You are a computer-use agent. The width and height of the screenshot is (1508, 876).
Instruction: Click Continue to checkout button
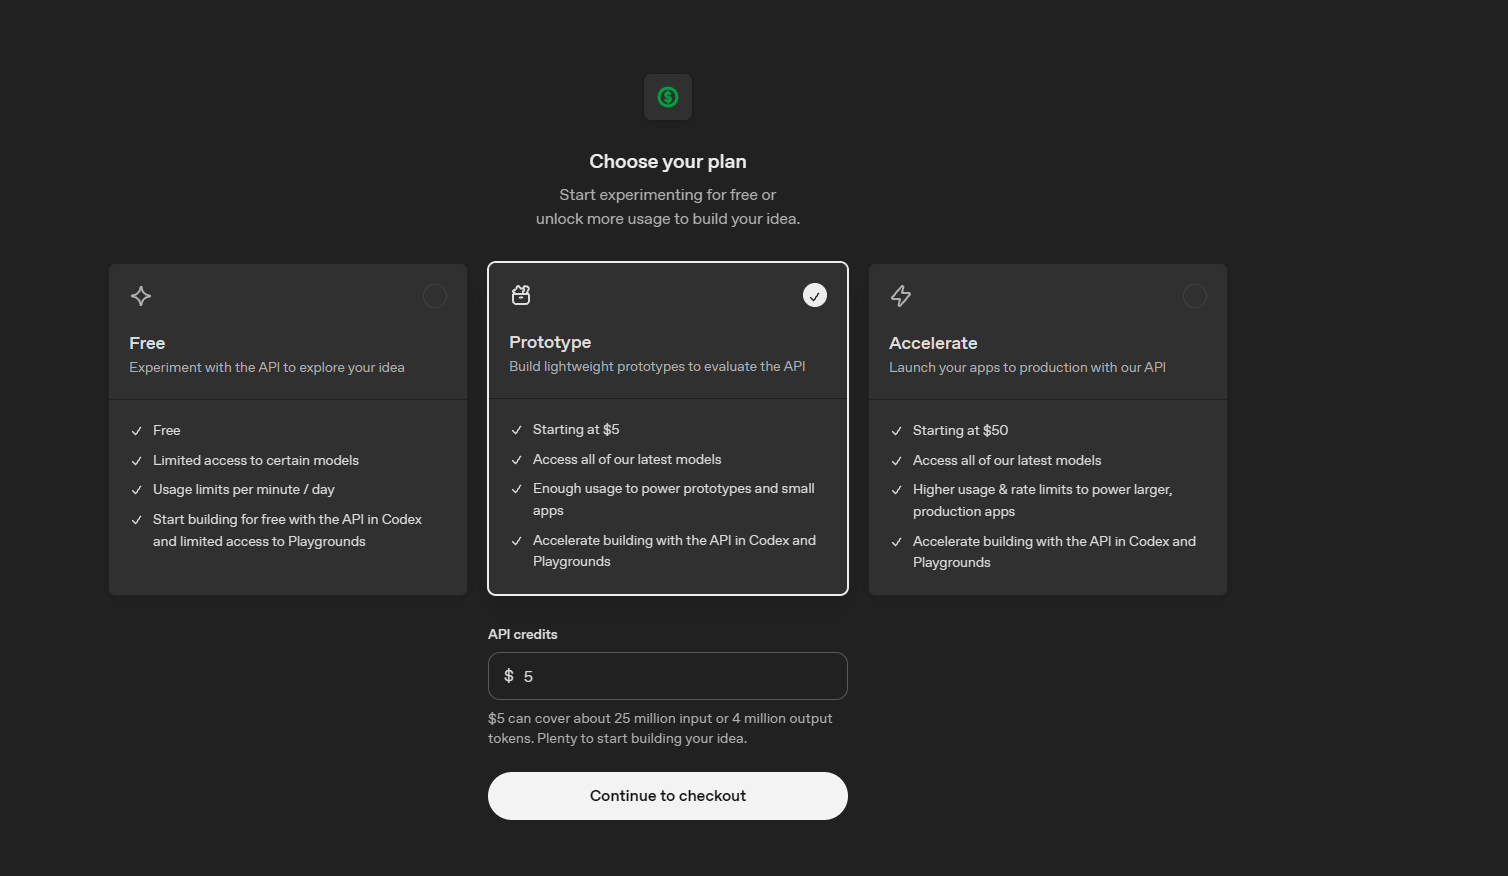tap(668, 796)
